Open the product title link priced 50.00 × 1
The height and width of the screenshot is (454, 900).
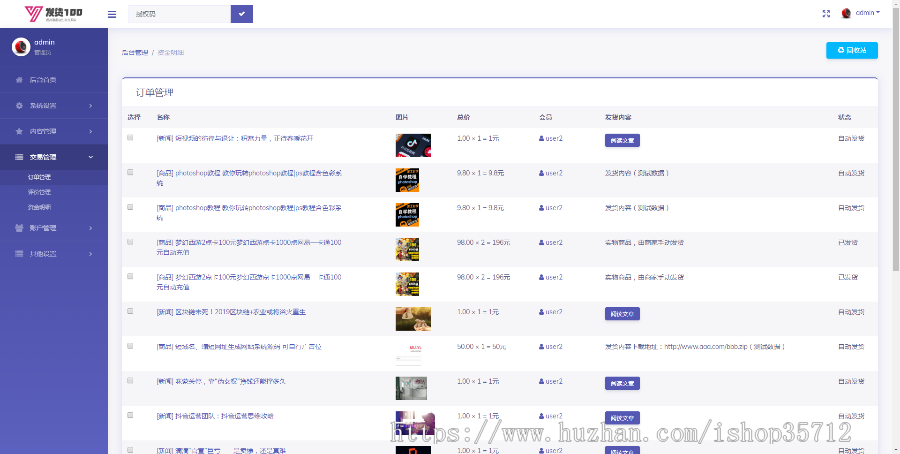coord(239,347)
